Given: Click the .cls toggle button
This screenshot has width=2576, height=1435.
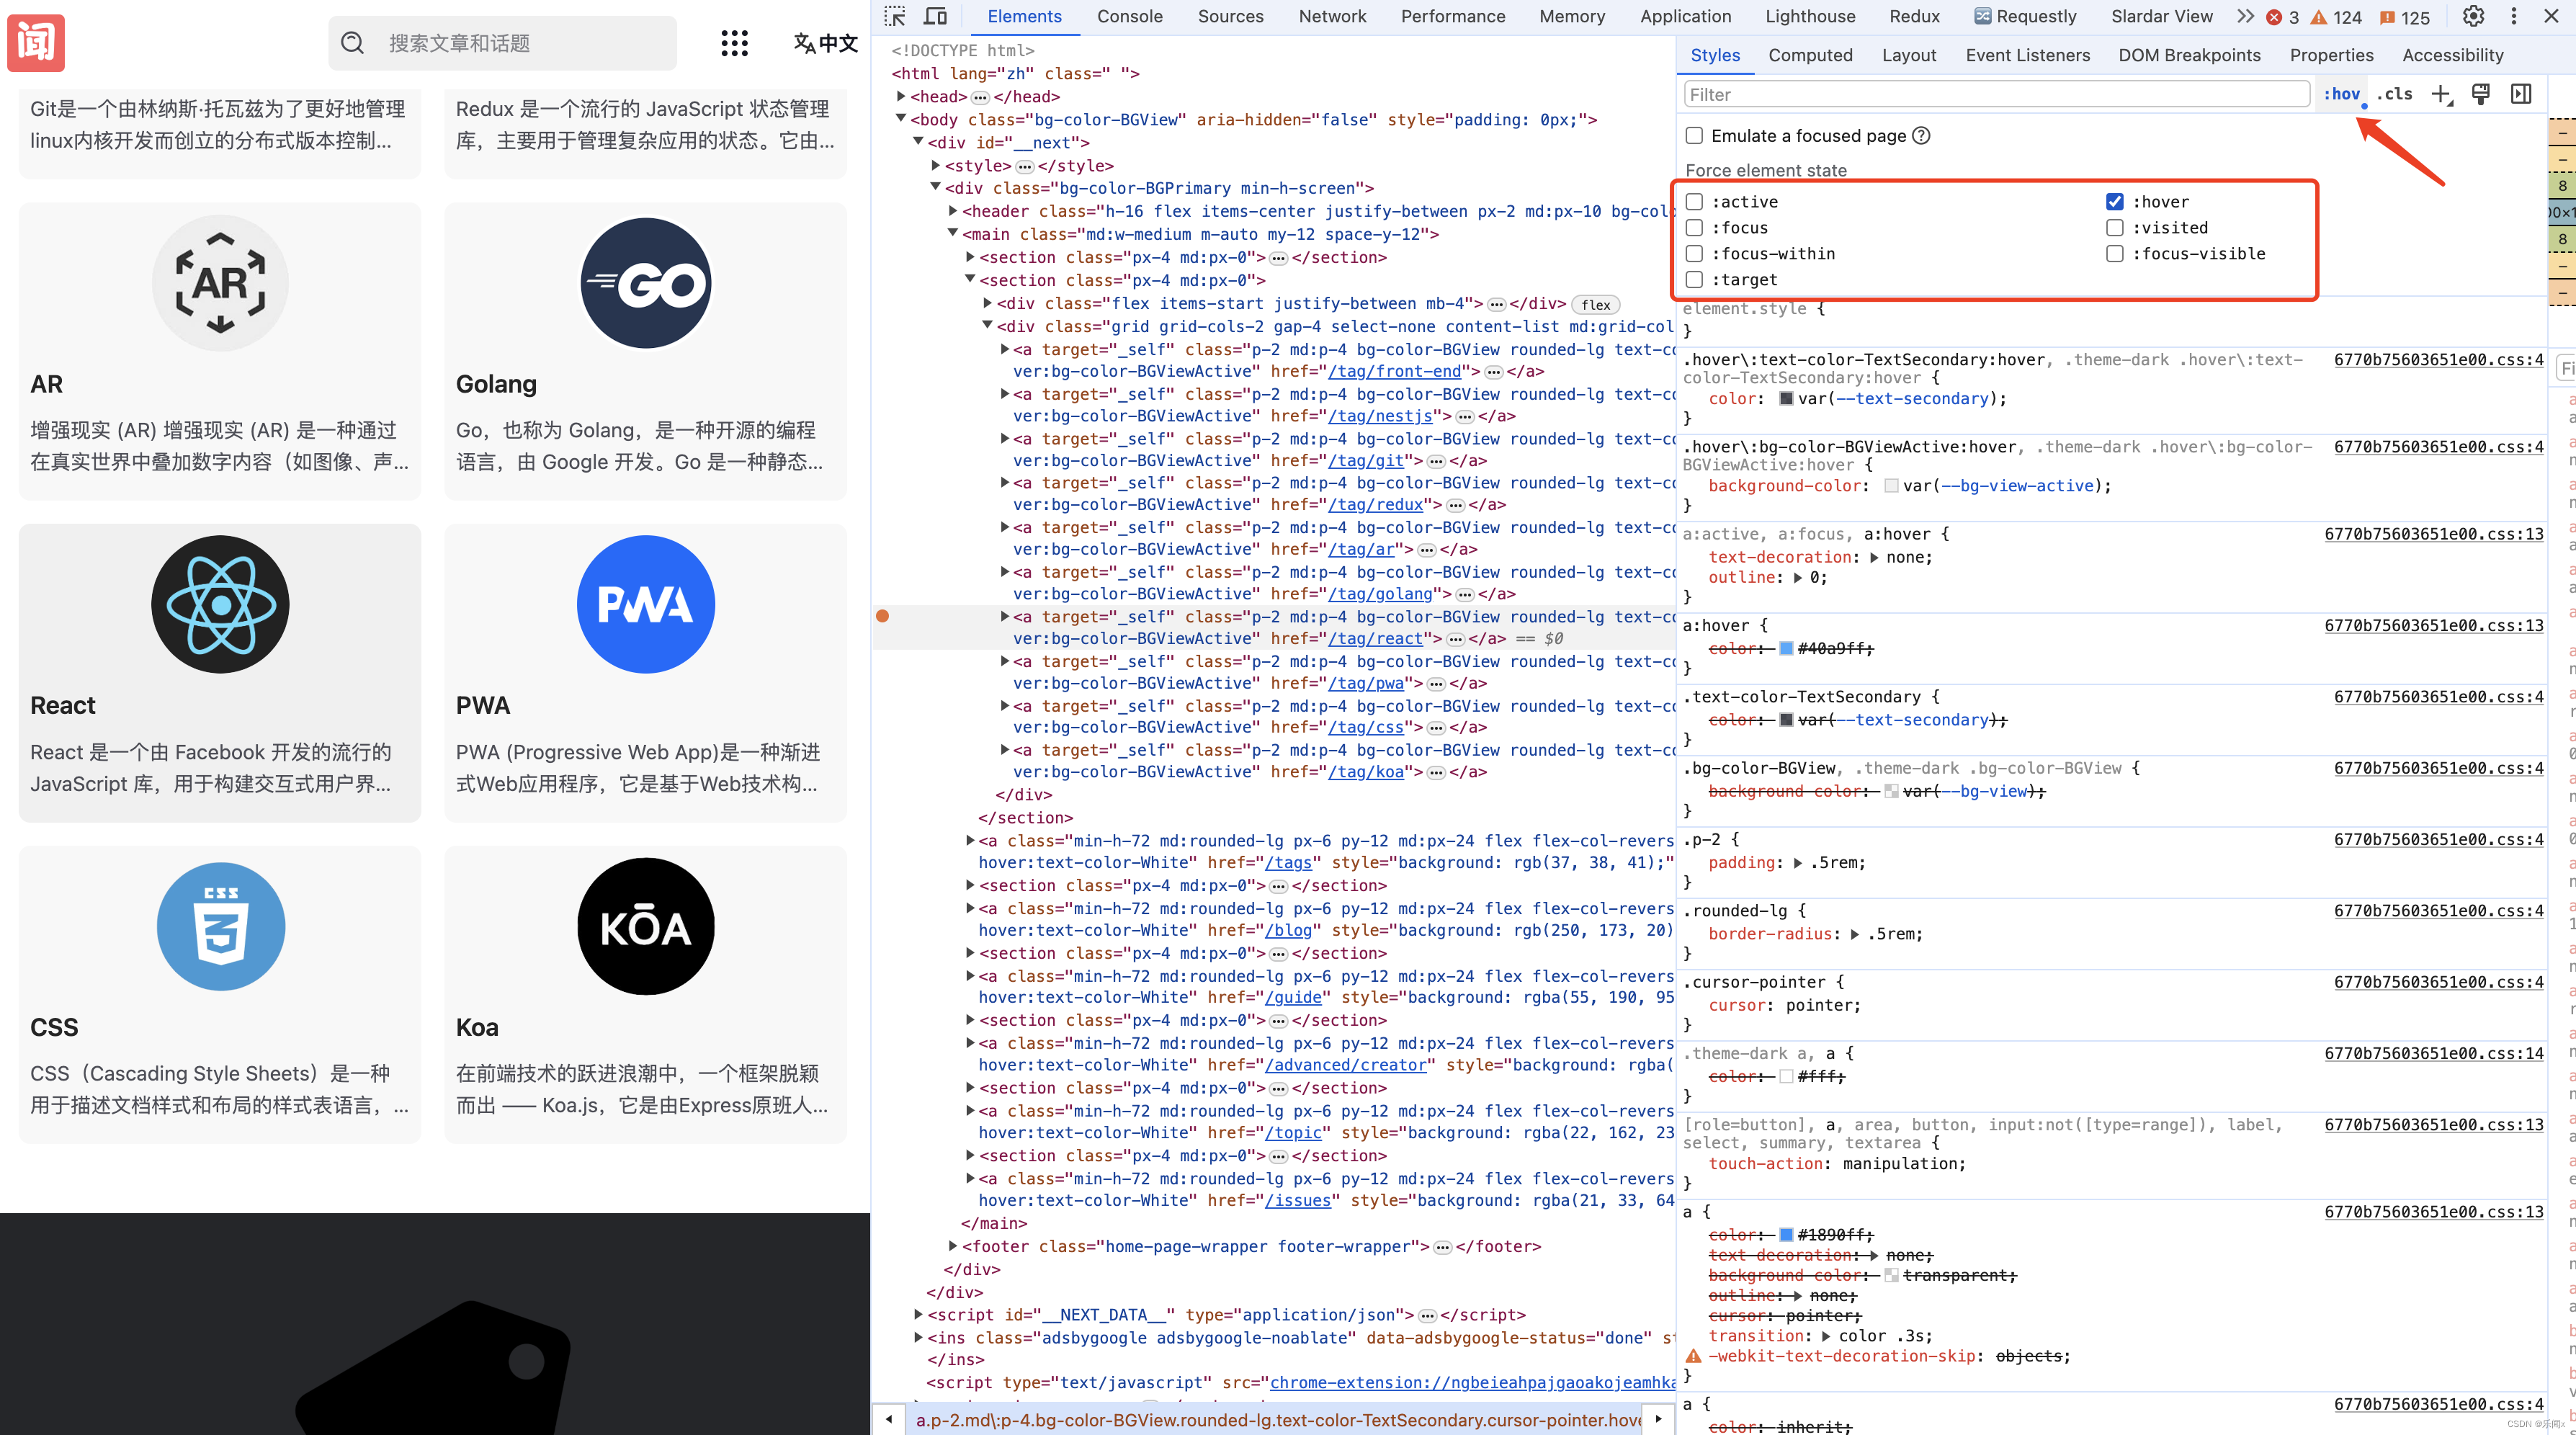Looking at the screenshot, I should point(2395,94).
